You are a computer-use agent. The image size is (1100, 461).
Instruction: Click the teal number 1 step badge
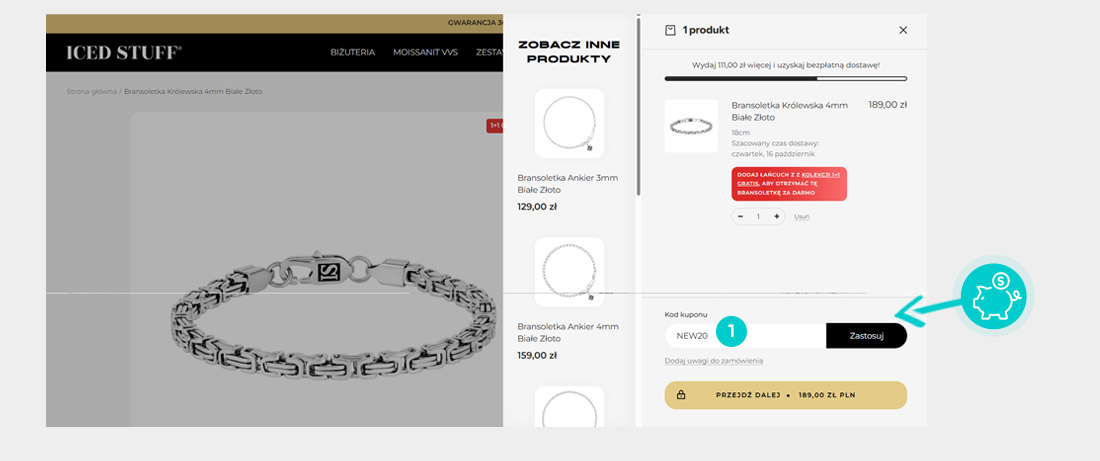point(732,330)
